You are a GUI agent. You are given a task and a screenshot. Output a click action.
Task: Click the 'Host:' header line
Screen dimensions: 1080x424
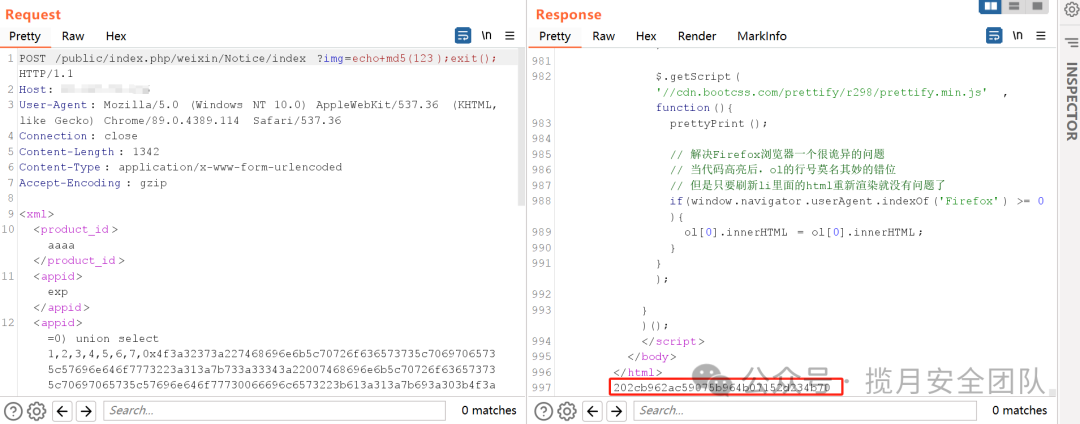pos(84,89)
